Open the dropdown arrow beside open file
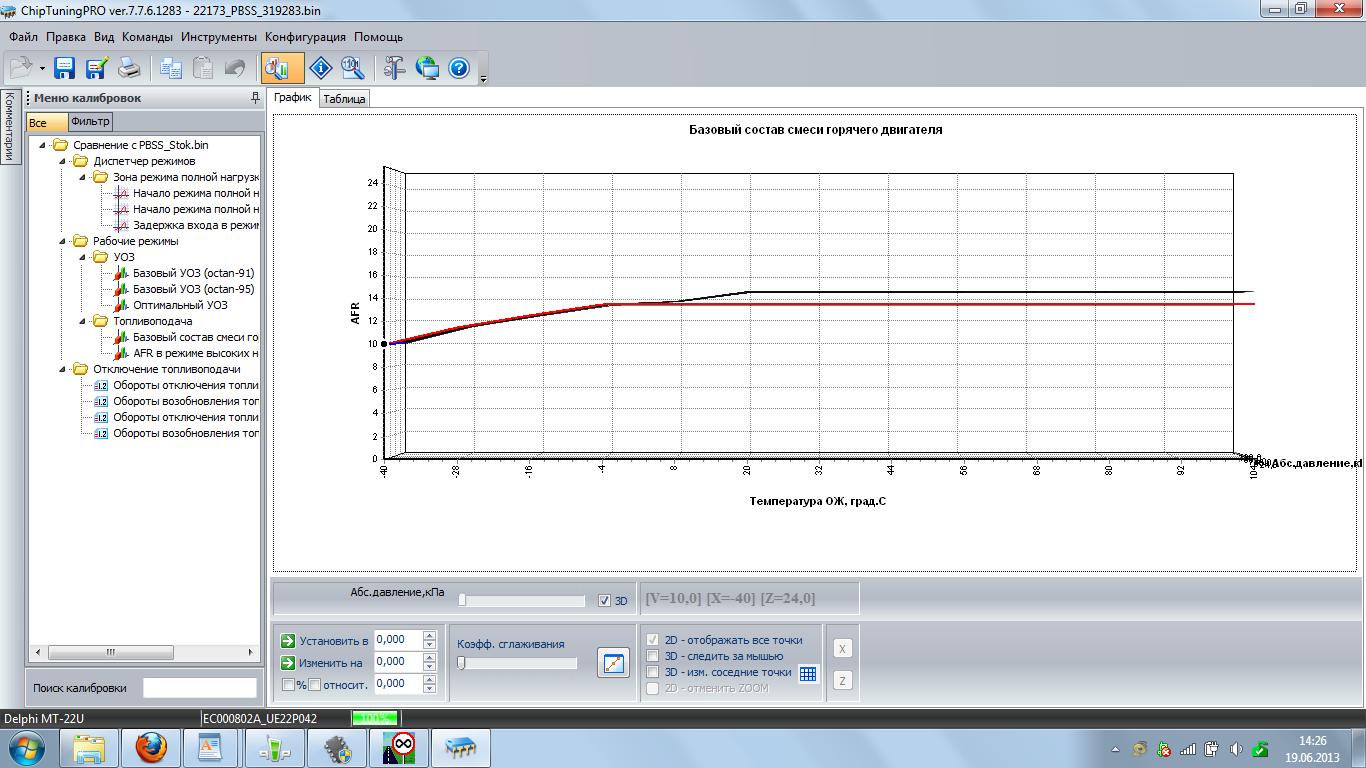 pyautogui.click(x=42, y=69)
